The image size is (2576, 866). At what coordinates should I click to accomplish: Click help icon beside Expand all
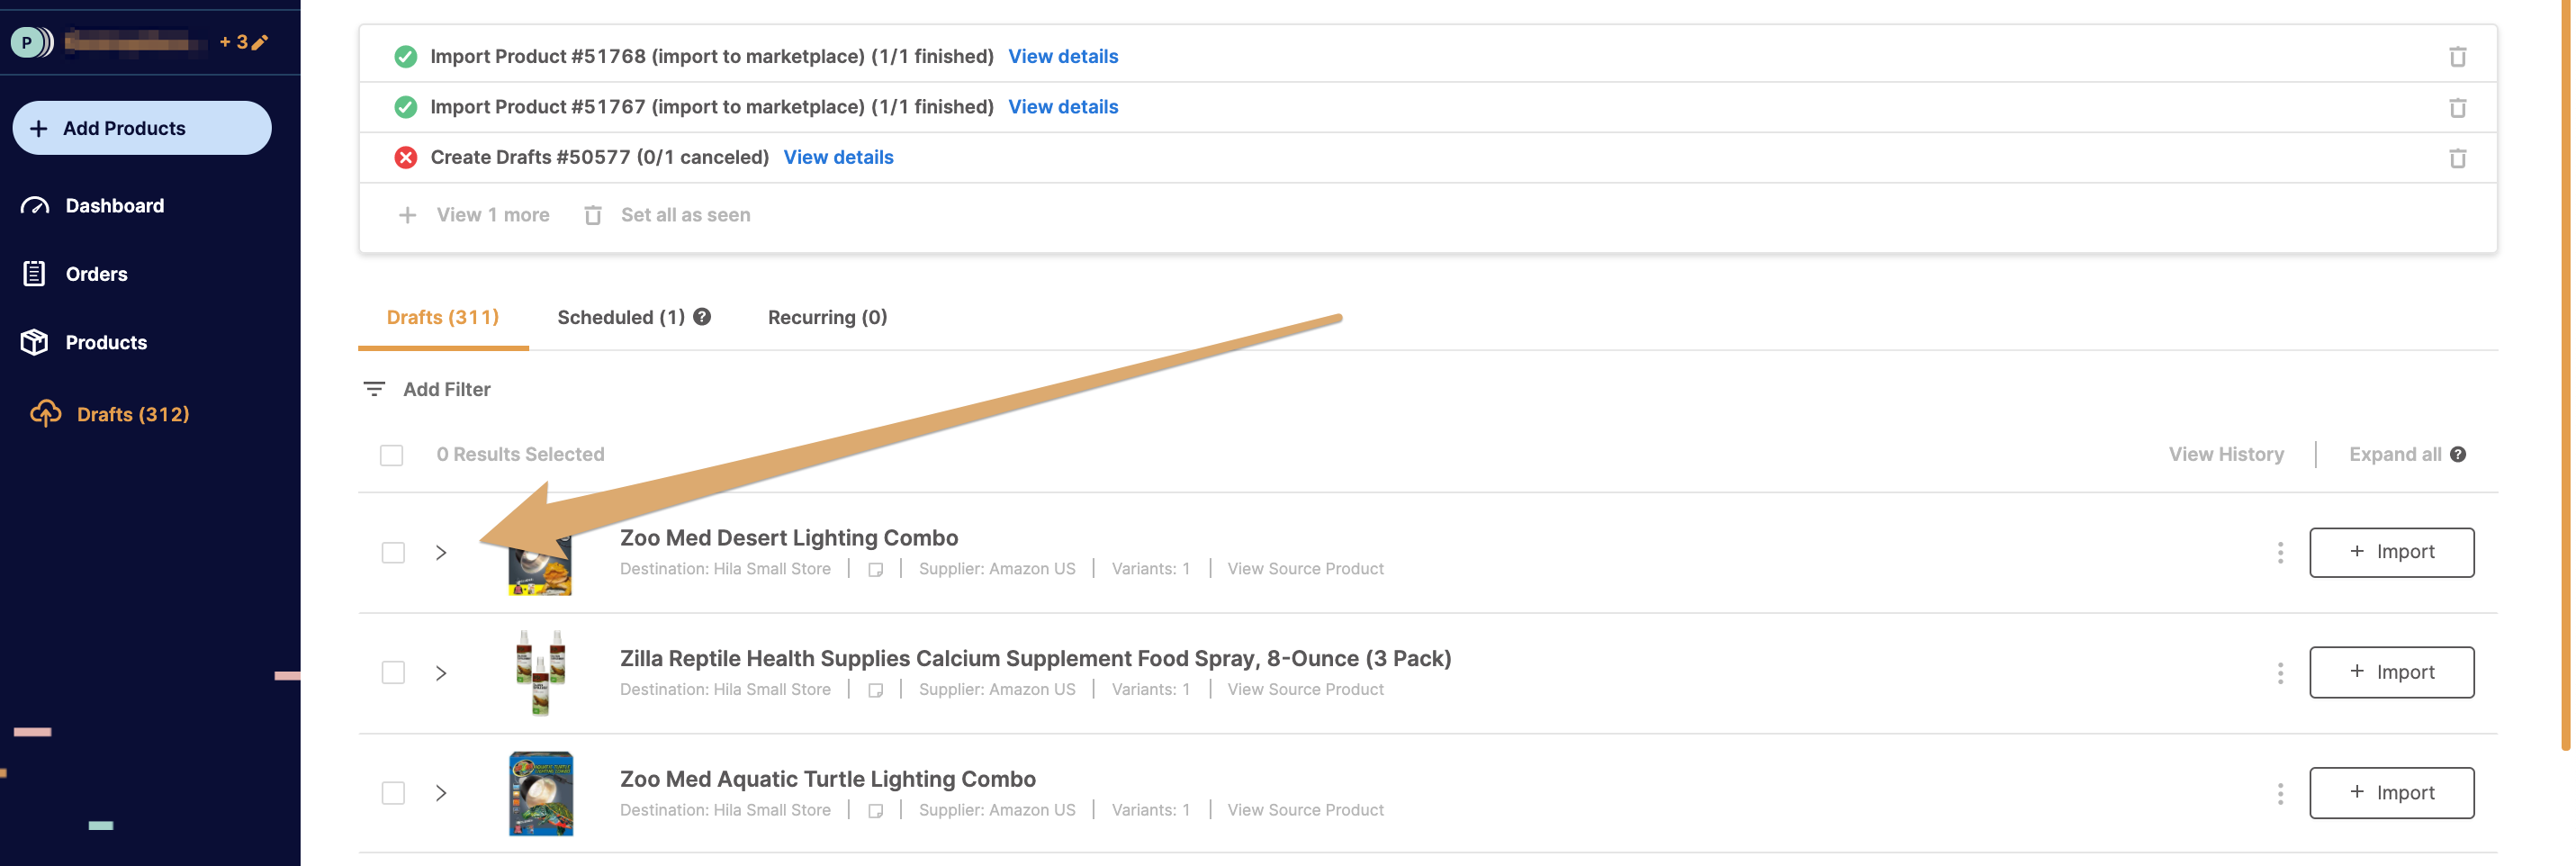pyautogui.click(x=2458, y=455)
